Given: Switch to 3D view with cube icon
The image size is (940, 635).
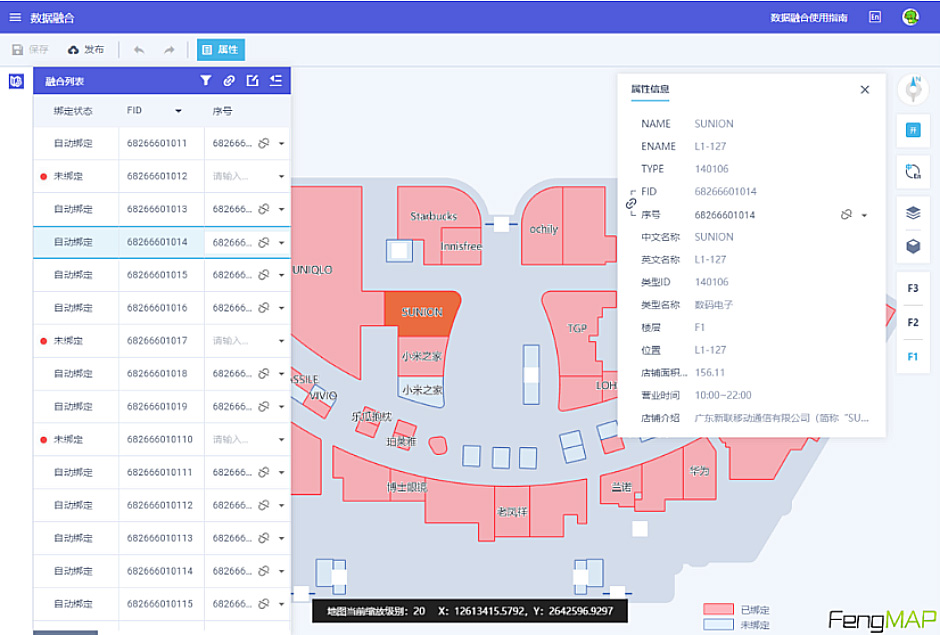Looking at the screenshot, I should coord(912,245).
